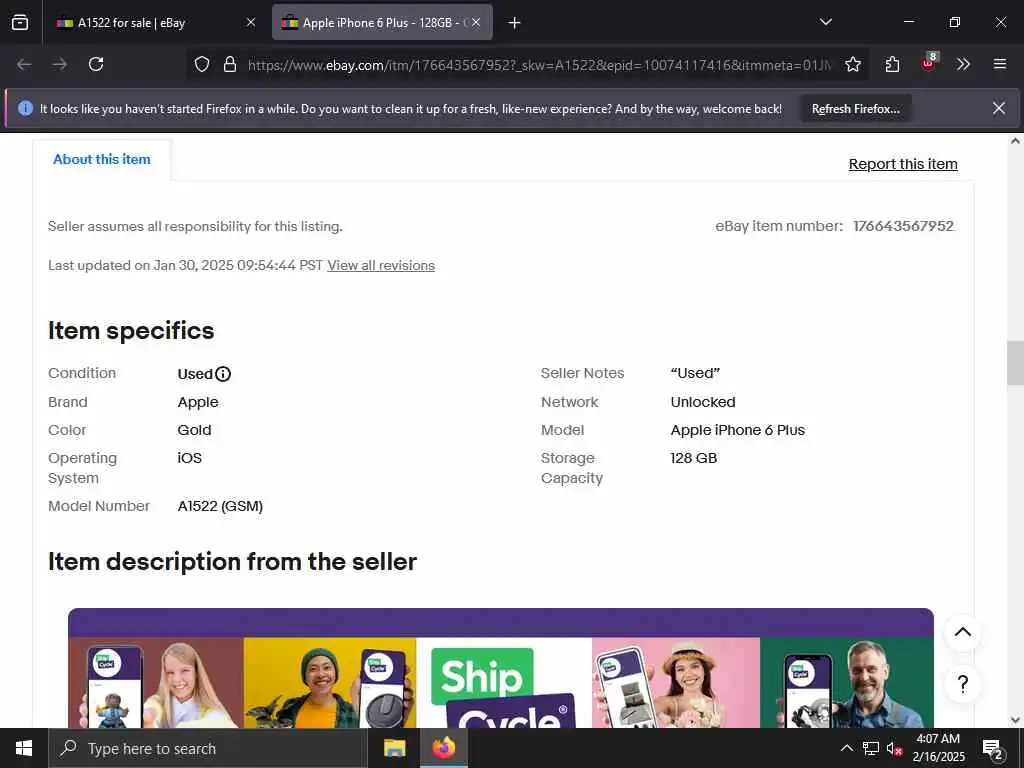The height and width of the screenshot is (768, 1024).
Task: Open the red extension with badge 8
Action: click(929, 63)
